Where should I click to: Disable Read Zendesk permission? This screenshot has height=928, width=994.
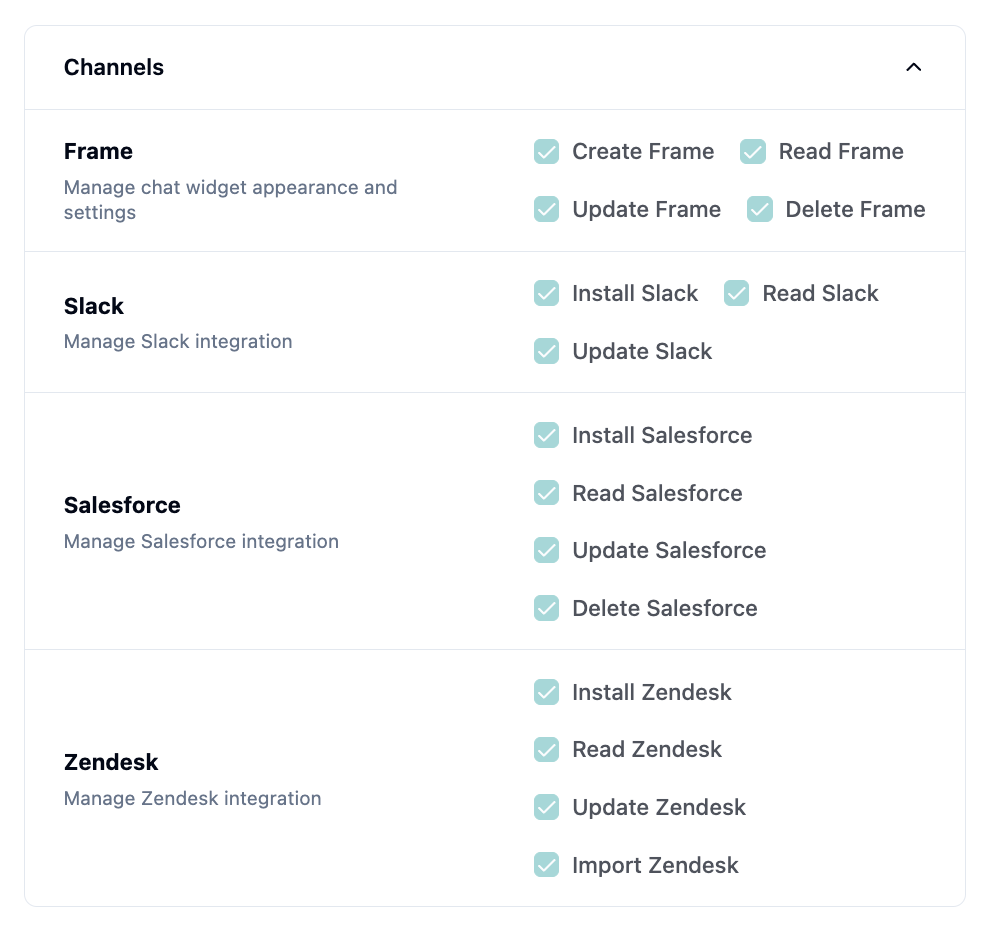[x=546, y=749]
